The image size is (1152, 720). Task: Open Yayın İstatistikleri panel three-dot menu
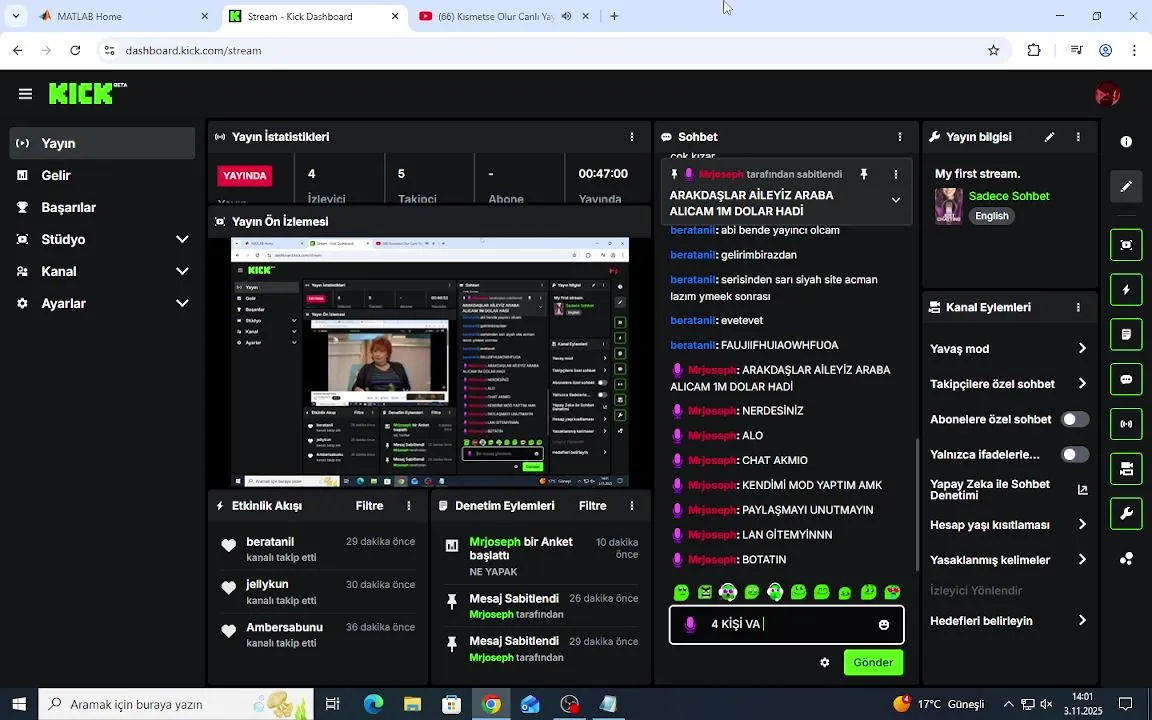point(632,137)
